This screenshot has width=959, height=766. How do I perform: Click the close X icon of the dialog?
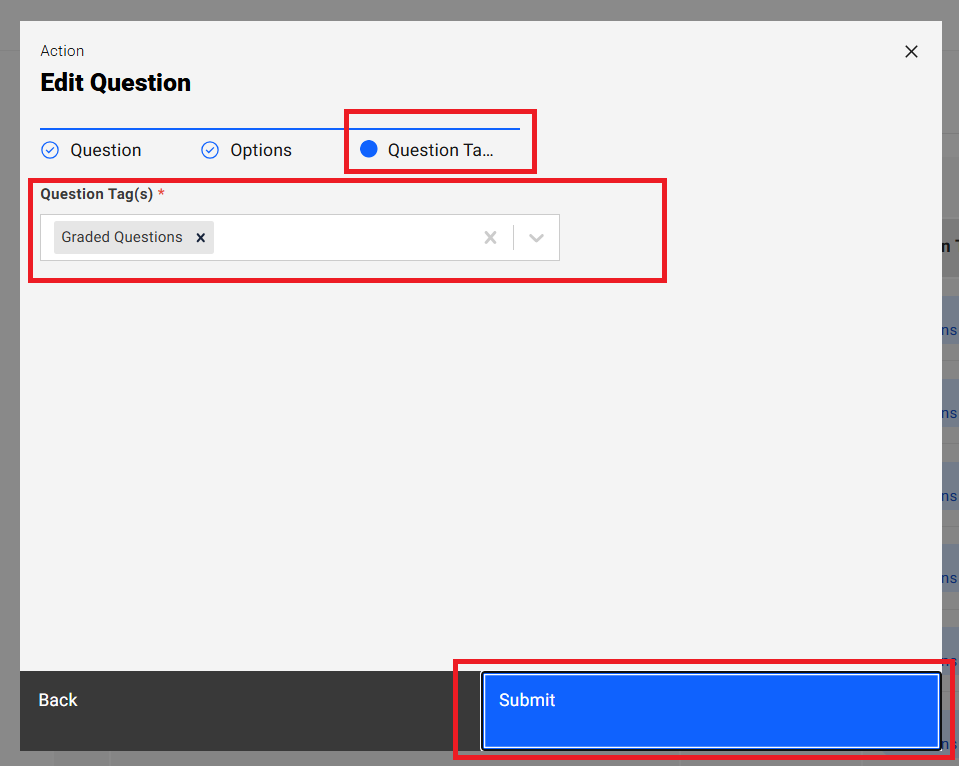(x=911, y=51)
